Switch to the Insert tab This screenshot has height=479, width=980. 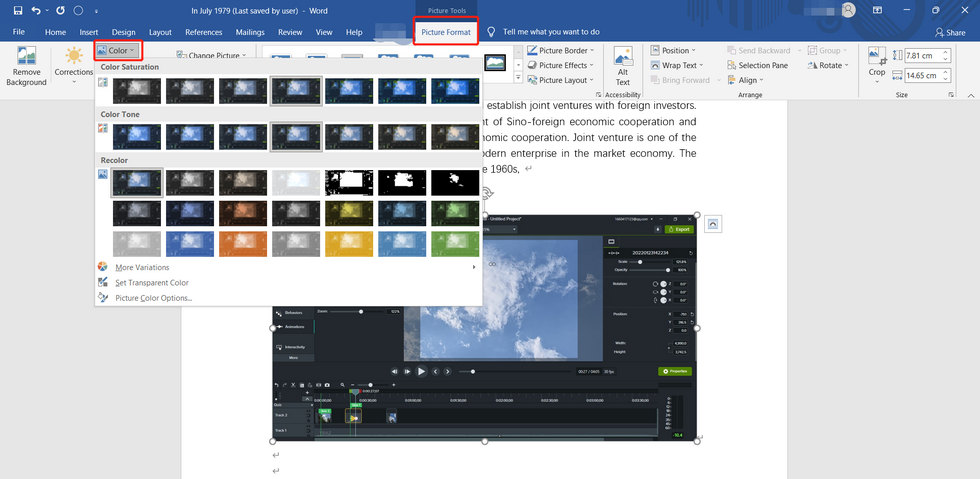(x=89, y=32)
